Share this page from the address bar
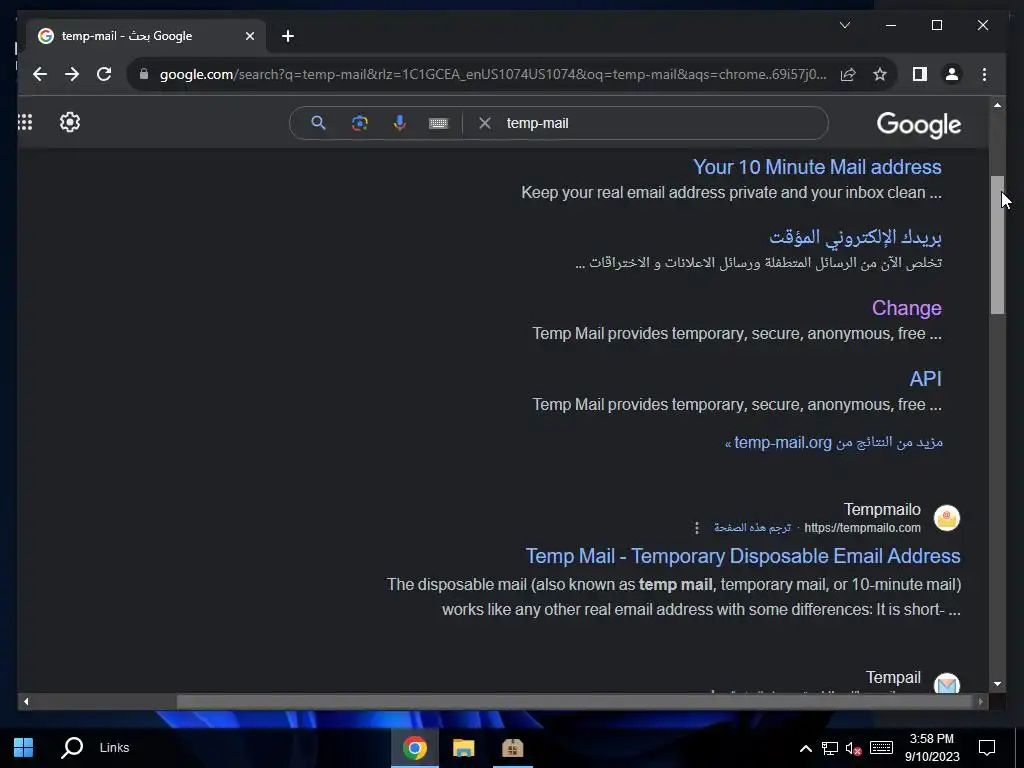The image size is (1024, 768). (848, 74)
